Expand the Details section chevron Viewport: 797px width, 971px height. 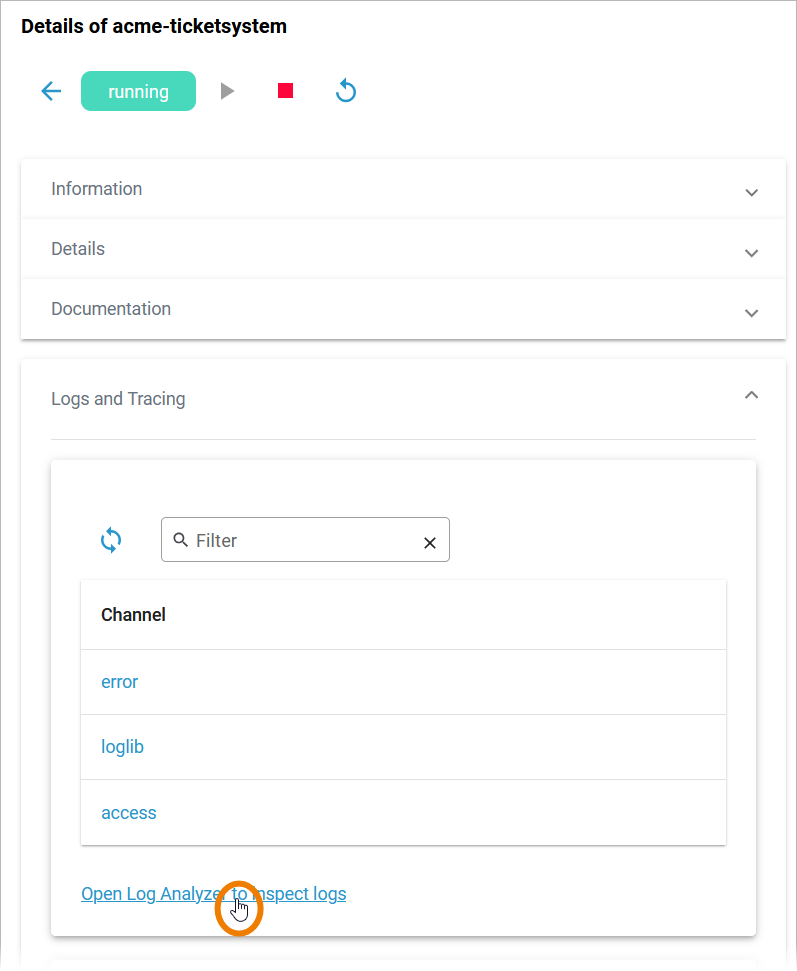click(752, 252)
